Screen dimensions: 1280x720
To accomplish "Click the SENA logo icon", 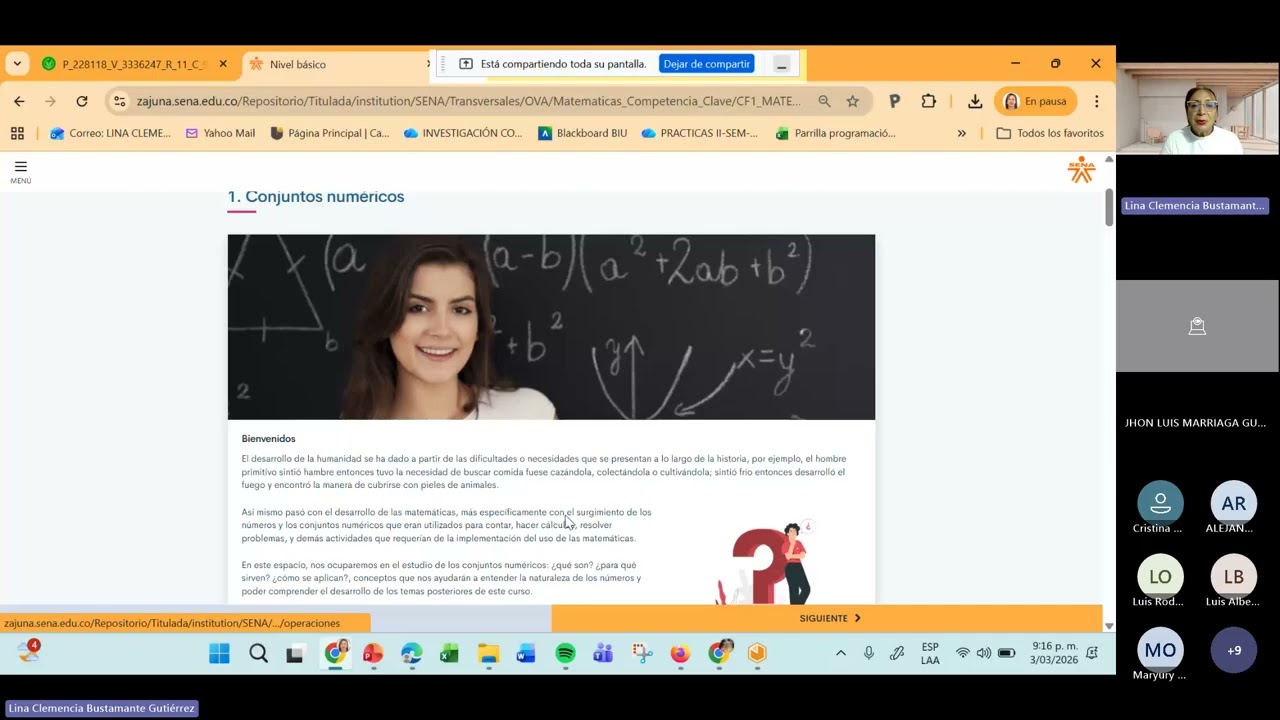I will tap(1081, 170).
